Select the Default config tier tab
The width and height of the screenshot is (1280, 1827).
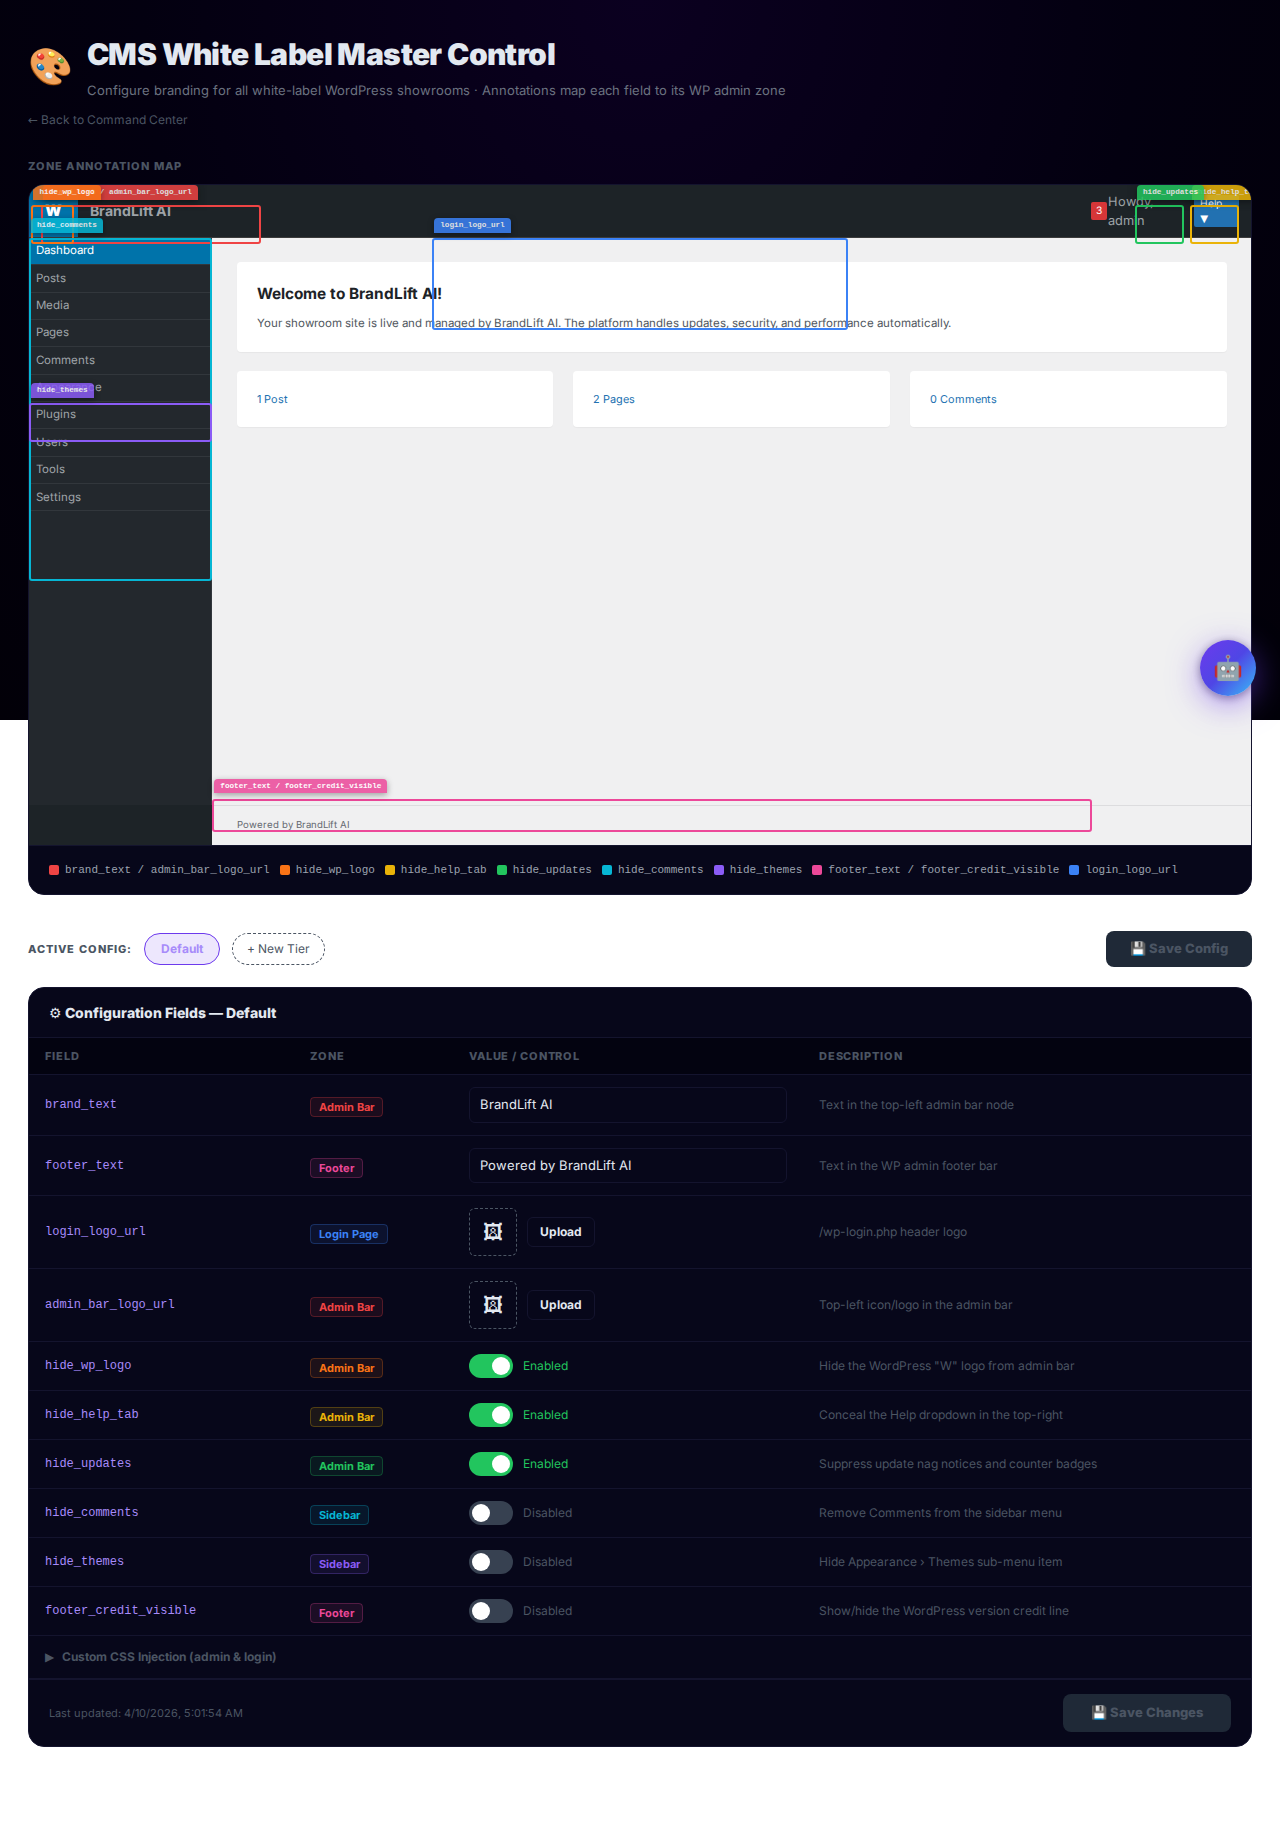click(x=182, y=949)
